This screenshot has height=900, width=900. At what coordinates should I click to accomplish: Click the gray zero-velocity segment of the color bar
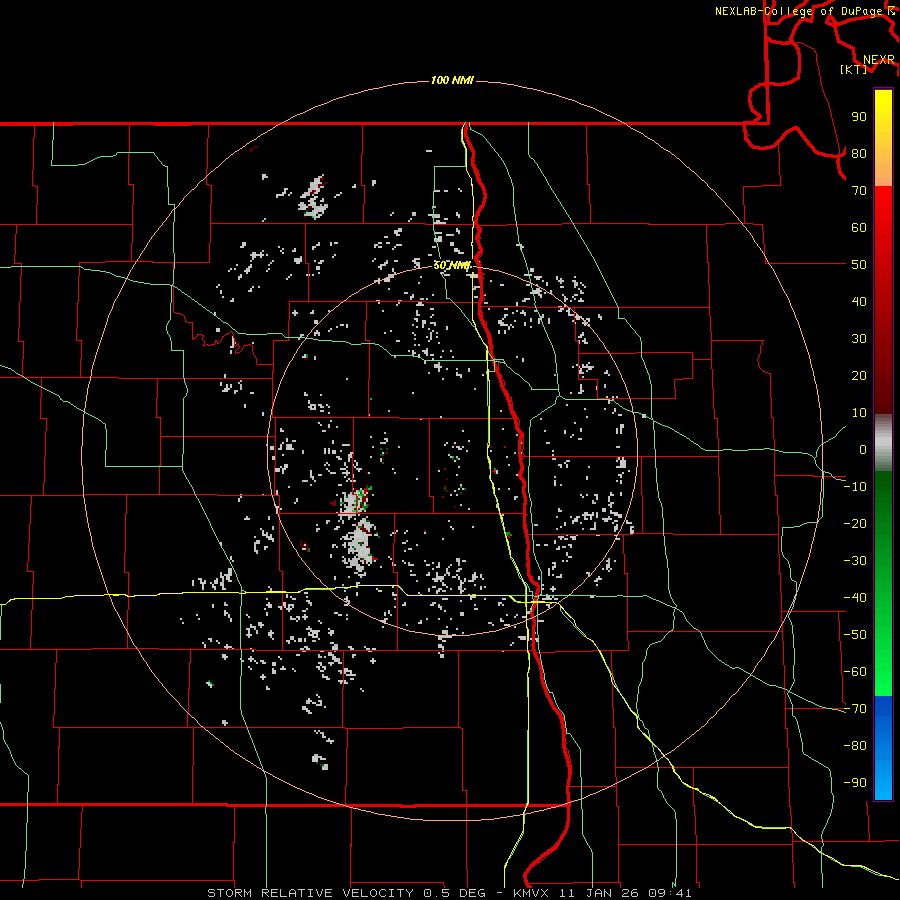point(883,442)
